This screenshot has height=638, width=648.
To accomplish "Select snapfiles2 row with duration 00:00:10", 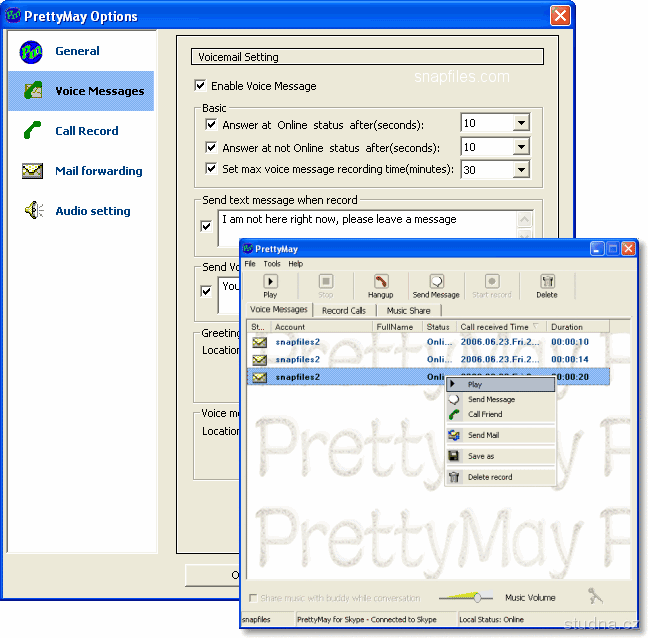I will pyautogui.click(x=428, y=342).
